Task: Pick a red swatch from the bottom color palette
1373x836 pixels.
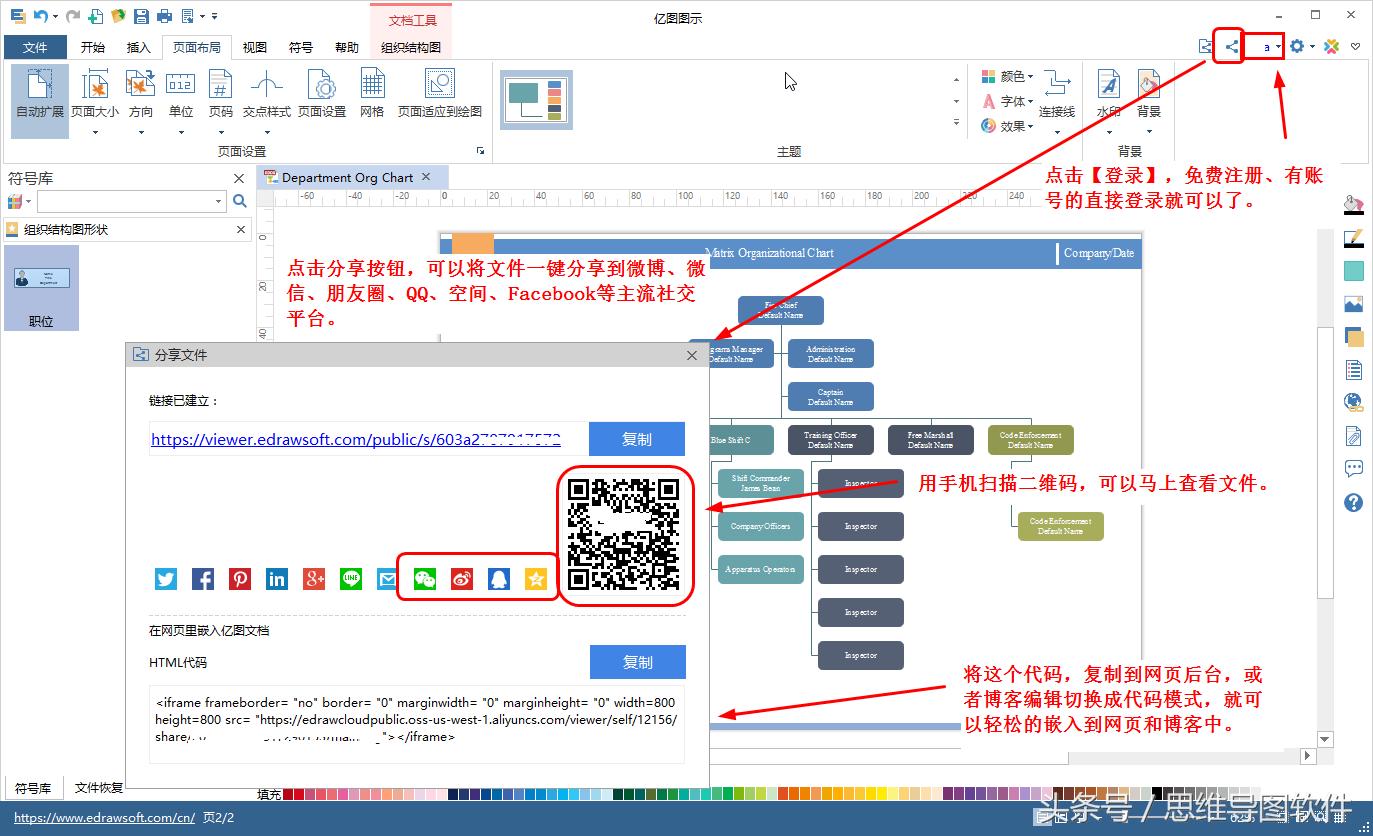Action: 301,794
